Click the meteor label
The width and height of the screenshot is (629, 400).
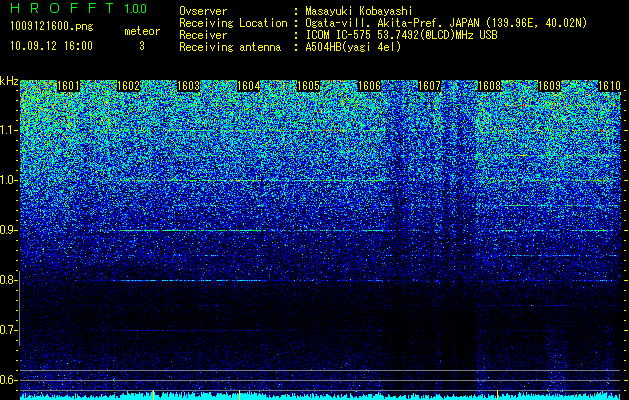142,31
